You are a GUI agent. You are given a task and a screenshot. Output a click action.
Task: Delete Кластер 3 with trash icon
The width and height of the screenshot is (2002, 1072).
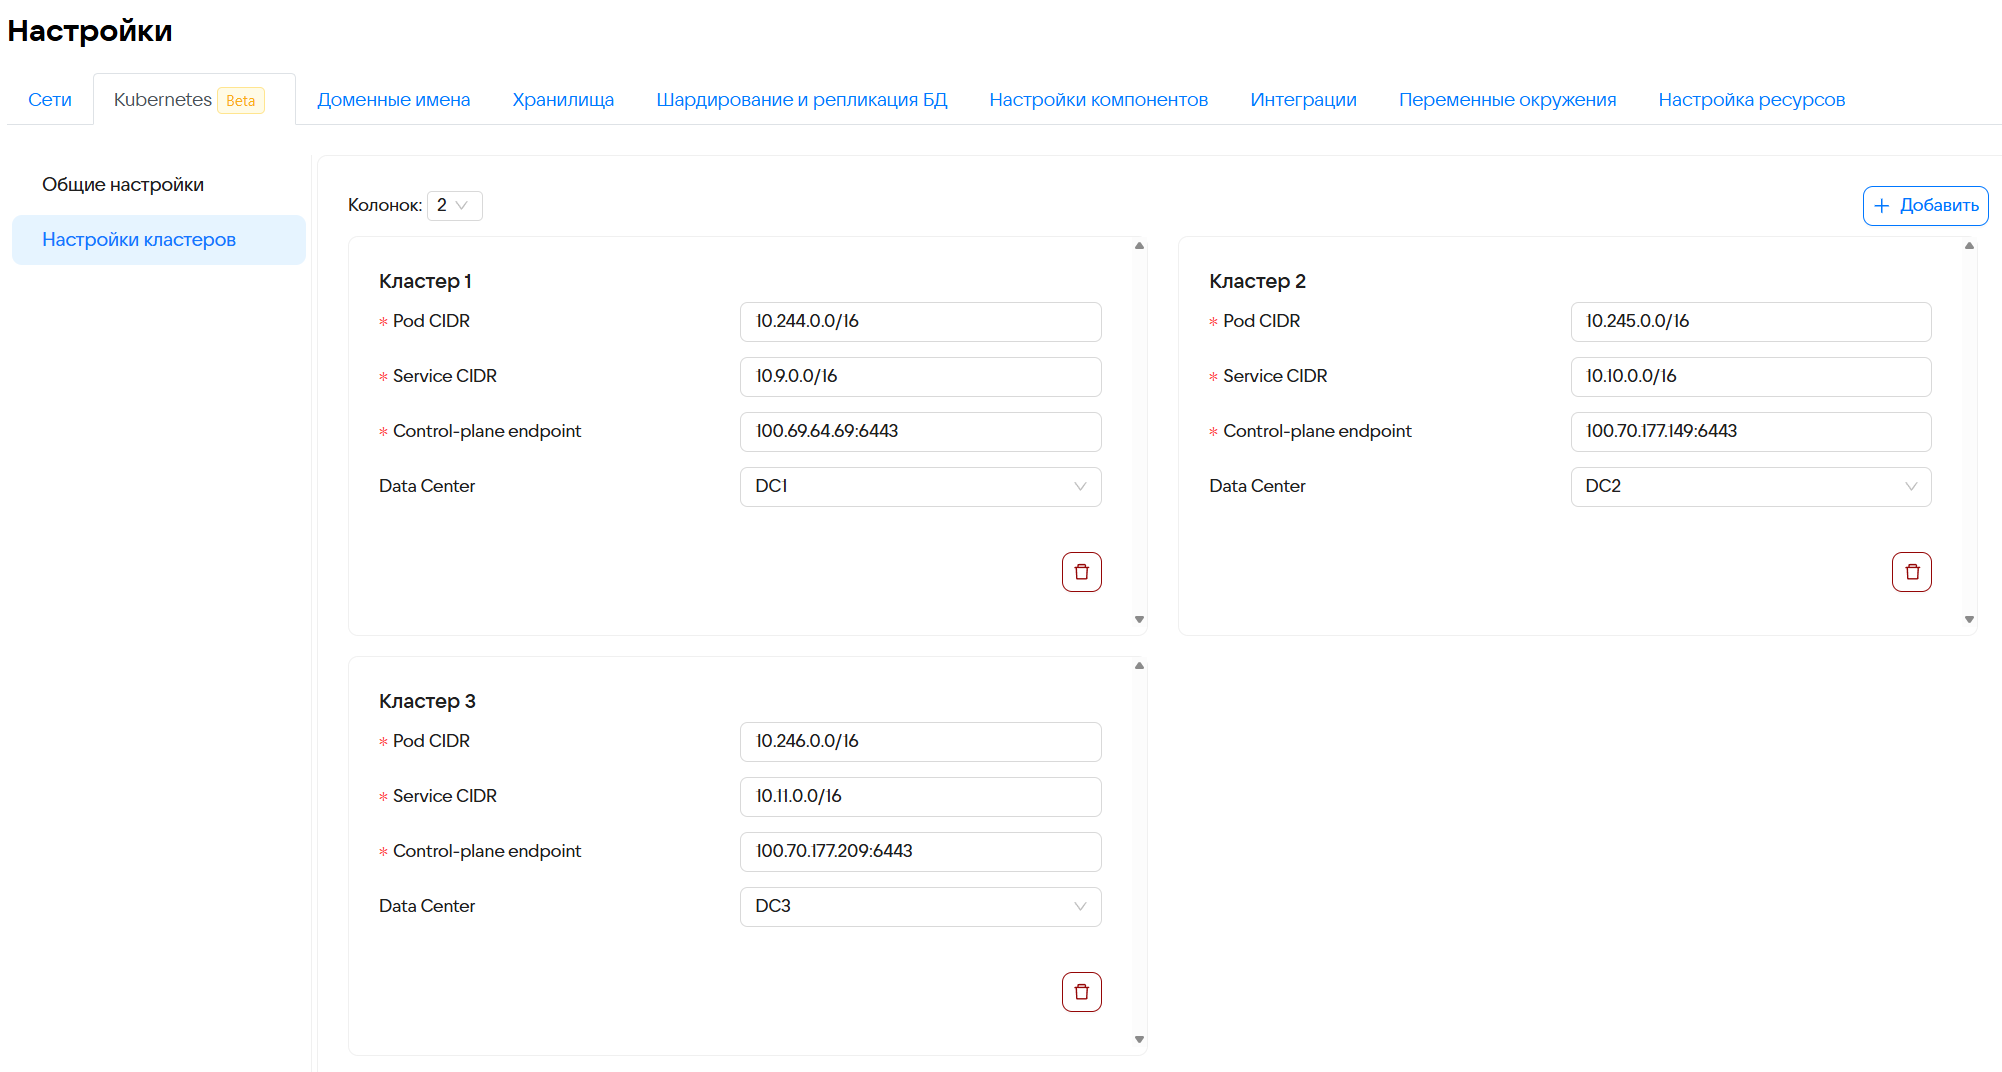pyautogui.click(x=1081, y=992)
